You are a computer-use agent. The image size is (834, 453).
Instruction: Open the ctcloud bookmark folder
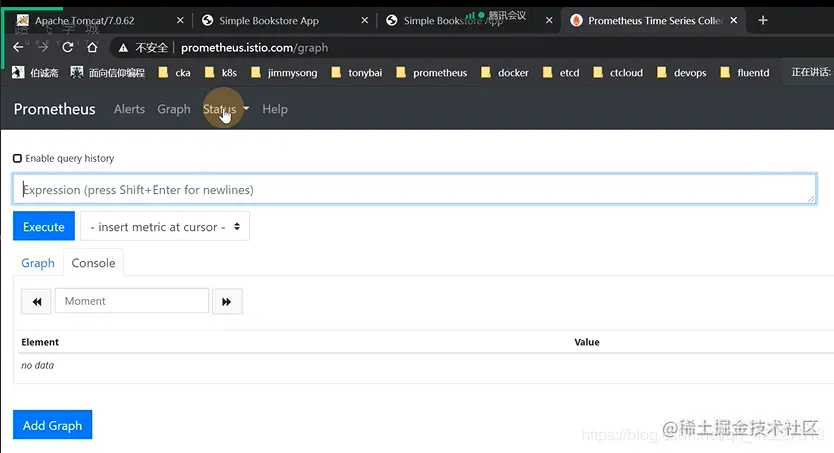pyautogui.click(x=618, y=72)
